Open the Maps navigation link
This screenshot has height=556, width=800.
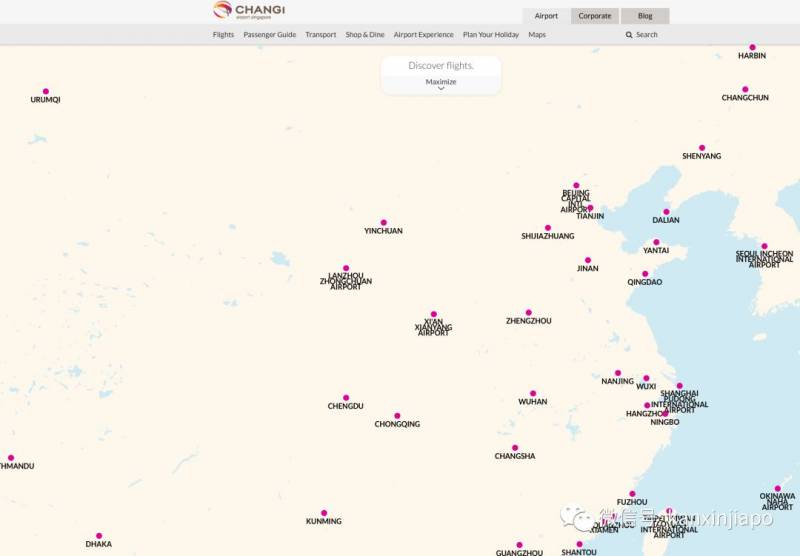pos(537,35)
